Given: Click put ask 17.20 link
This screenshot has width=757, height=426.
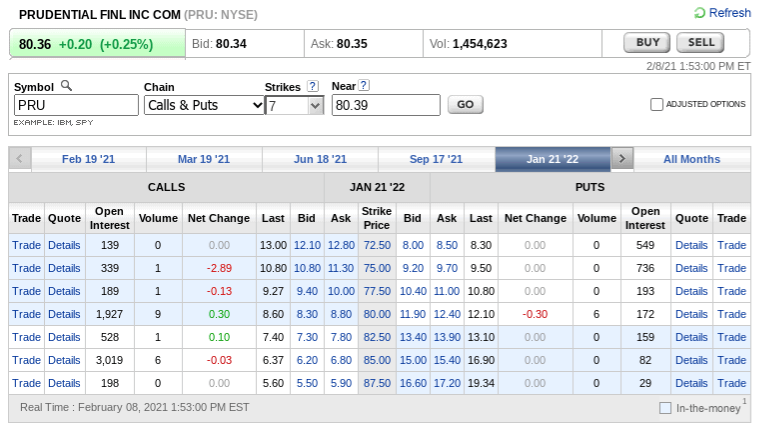Looking at the screenshot, I should 447,383.
